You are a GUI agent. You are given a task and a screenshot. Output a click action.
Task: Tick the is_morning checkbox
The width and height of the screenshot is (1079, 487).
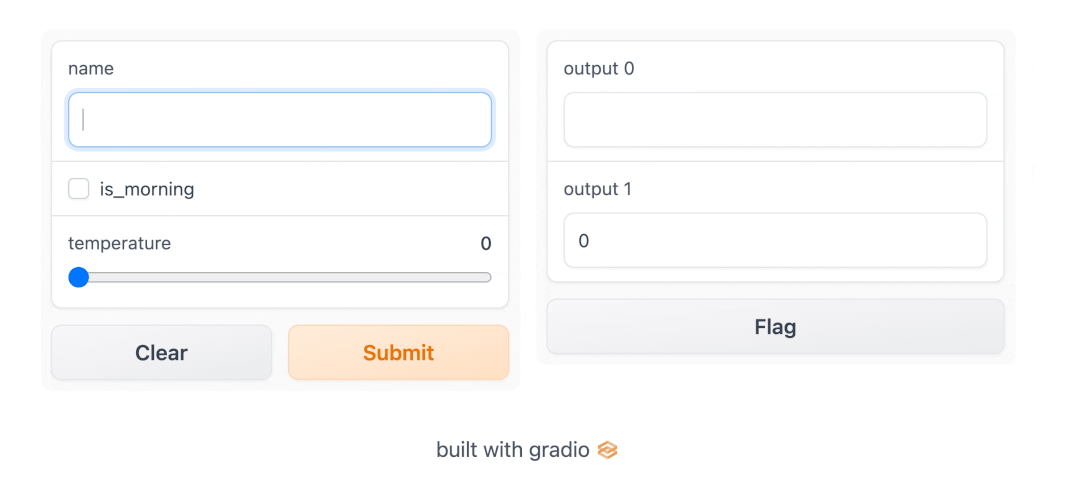pyautogui.click(x=78, y=188)
